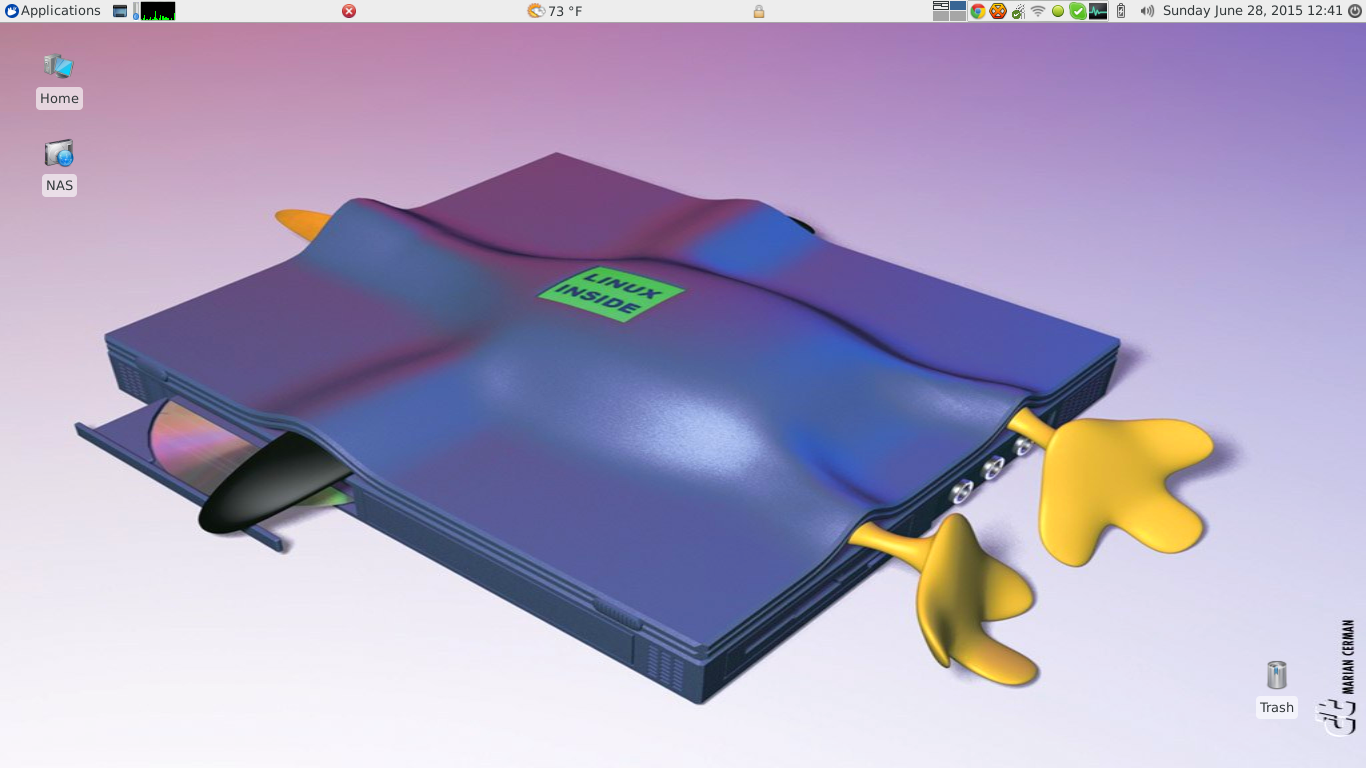Open the Applications menu
1366x768 pixels.
click(x=52, y=11)
